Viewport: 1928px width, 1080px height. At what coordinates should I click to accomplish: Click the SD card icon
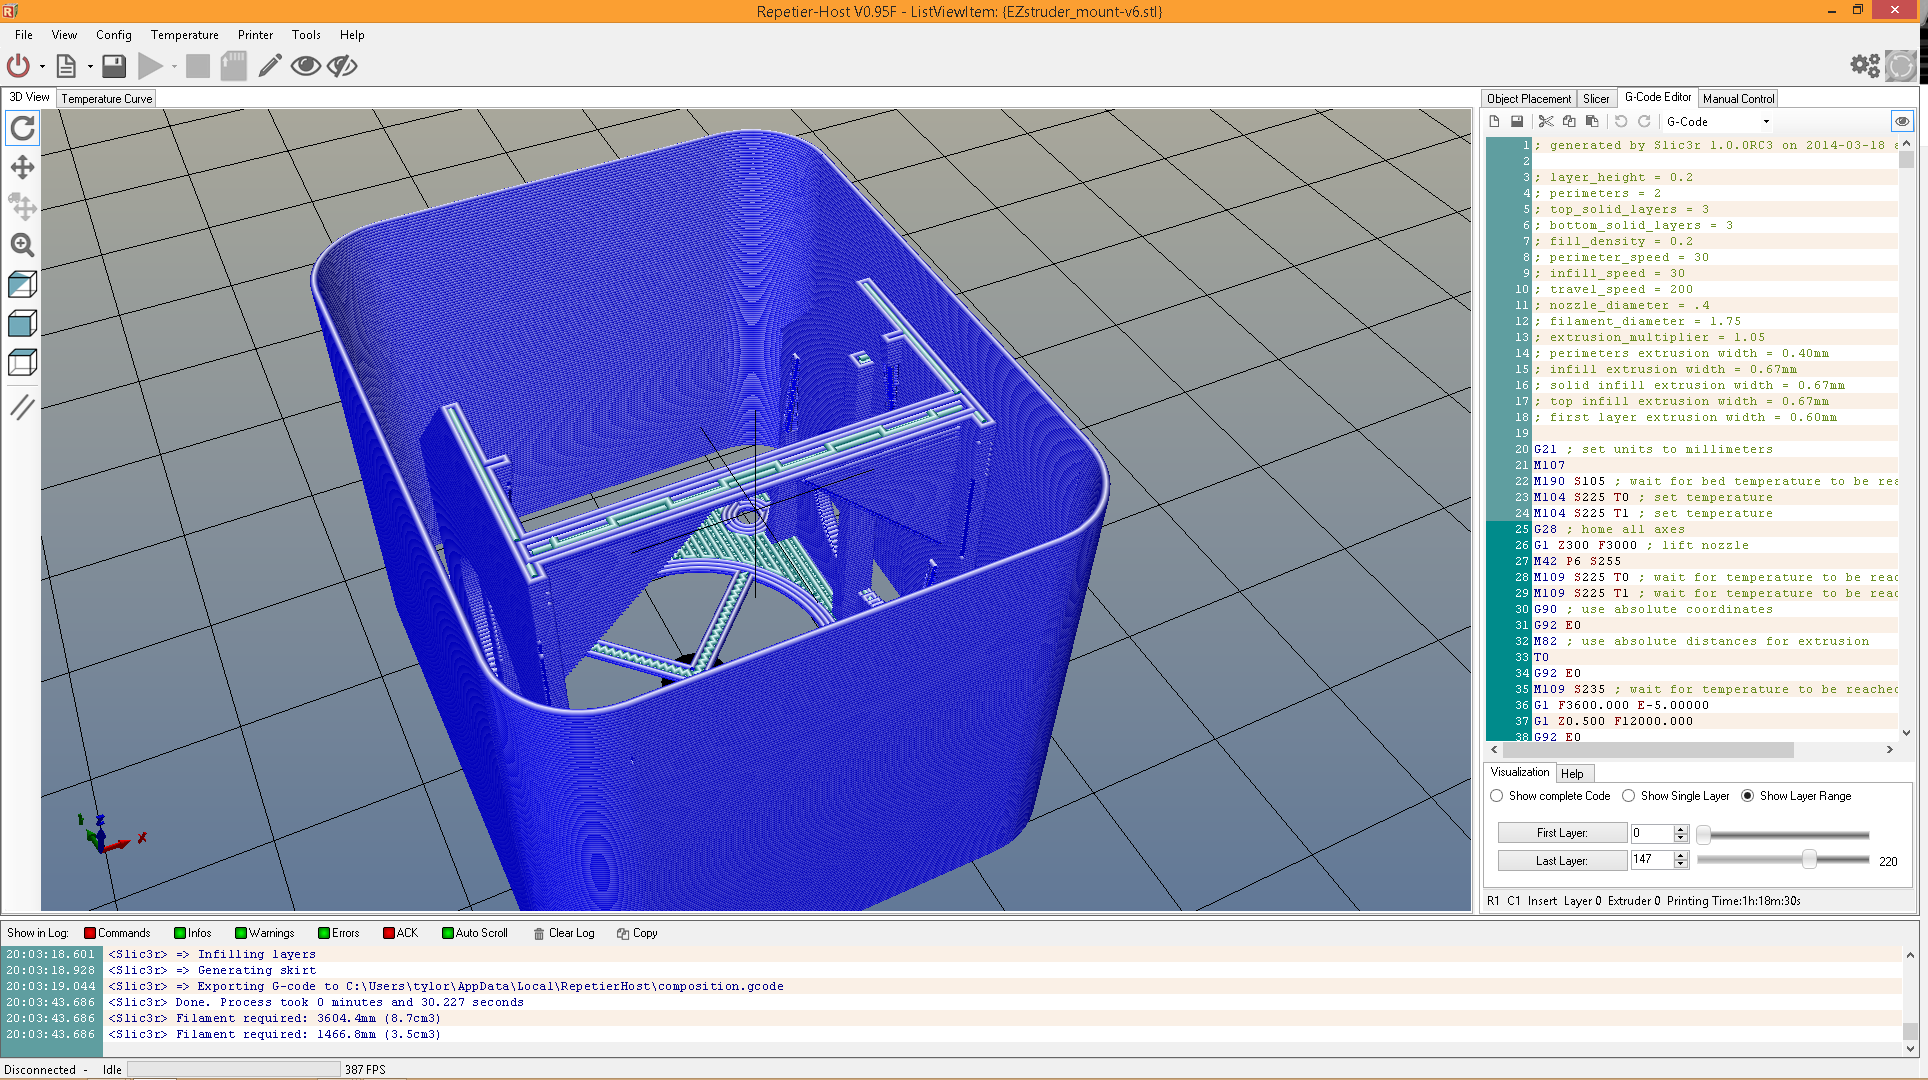233,66
